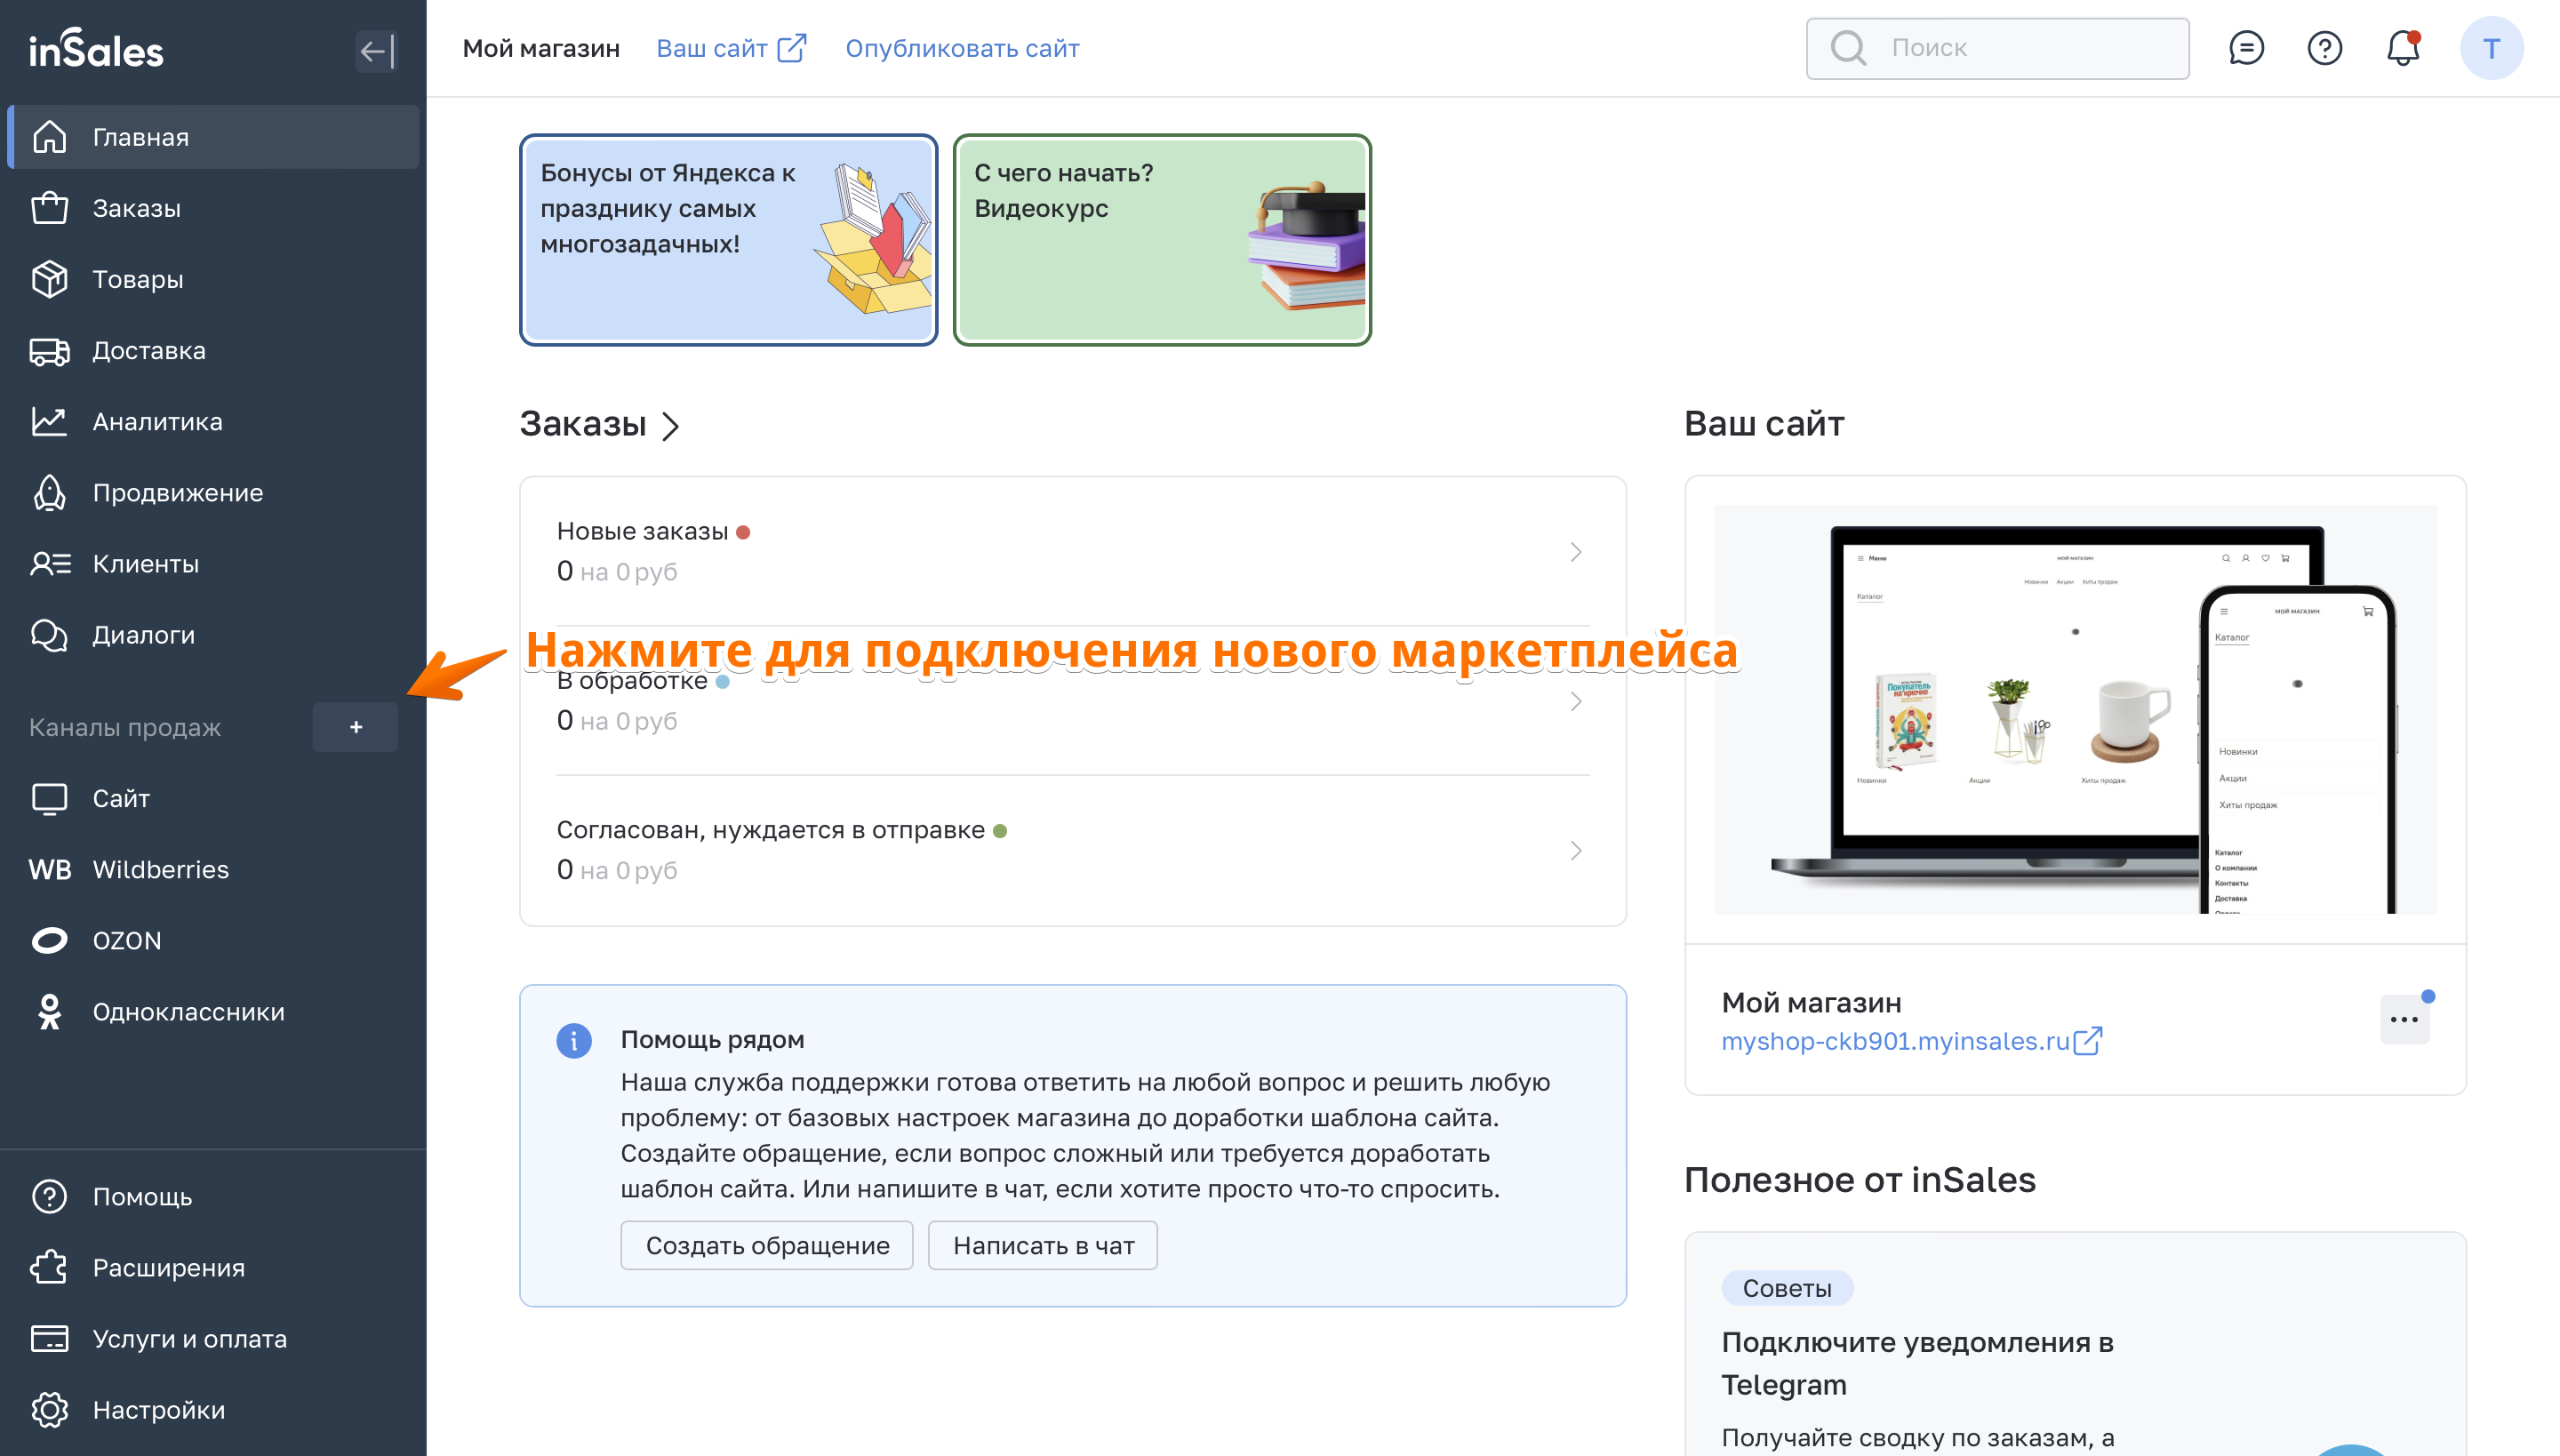
Task: Expand Новые заказы row chevron
Action: tap(1575, 552)
